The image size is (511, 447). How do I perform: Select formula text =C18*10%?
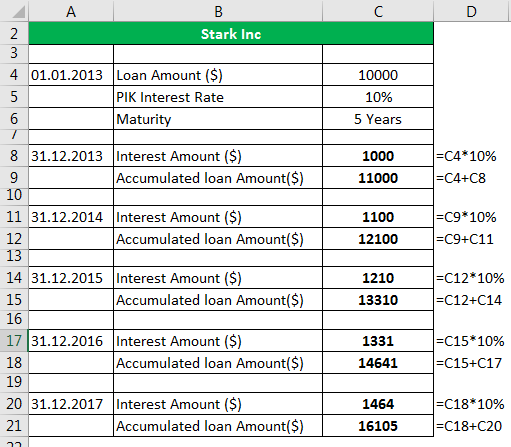(470, 404)
